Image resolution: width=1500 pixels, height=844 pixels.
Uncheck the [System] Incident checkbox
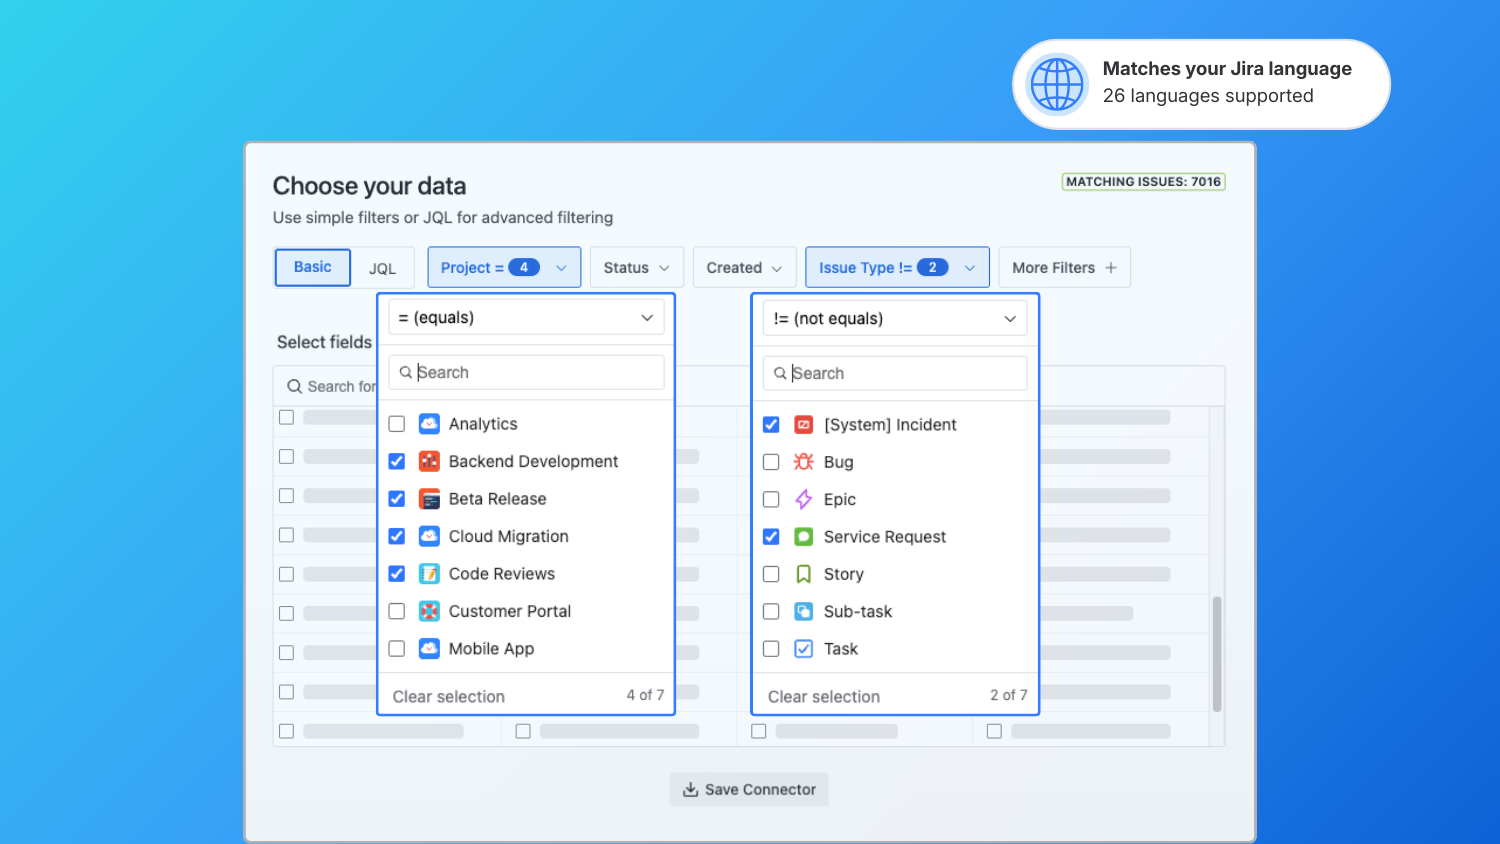(771, 425)
